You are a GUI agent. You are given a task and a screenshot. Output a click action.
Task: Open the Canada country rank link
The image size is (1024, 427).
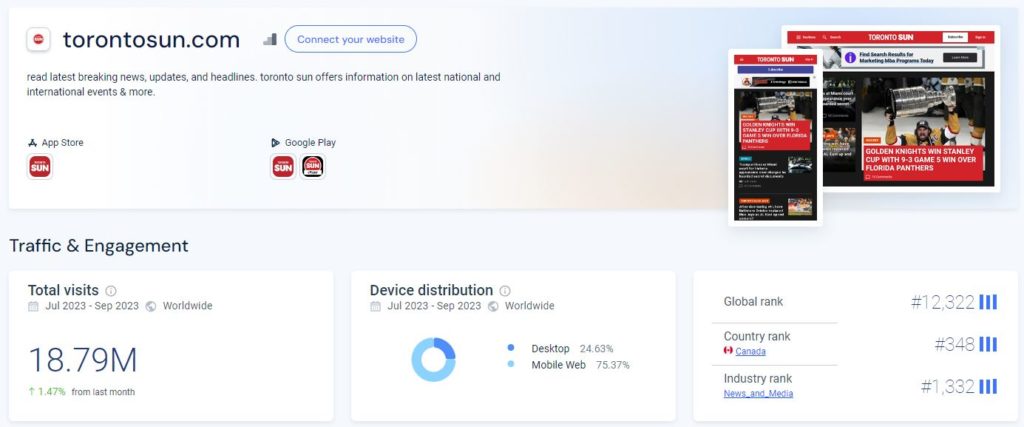point(750,351)
